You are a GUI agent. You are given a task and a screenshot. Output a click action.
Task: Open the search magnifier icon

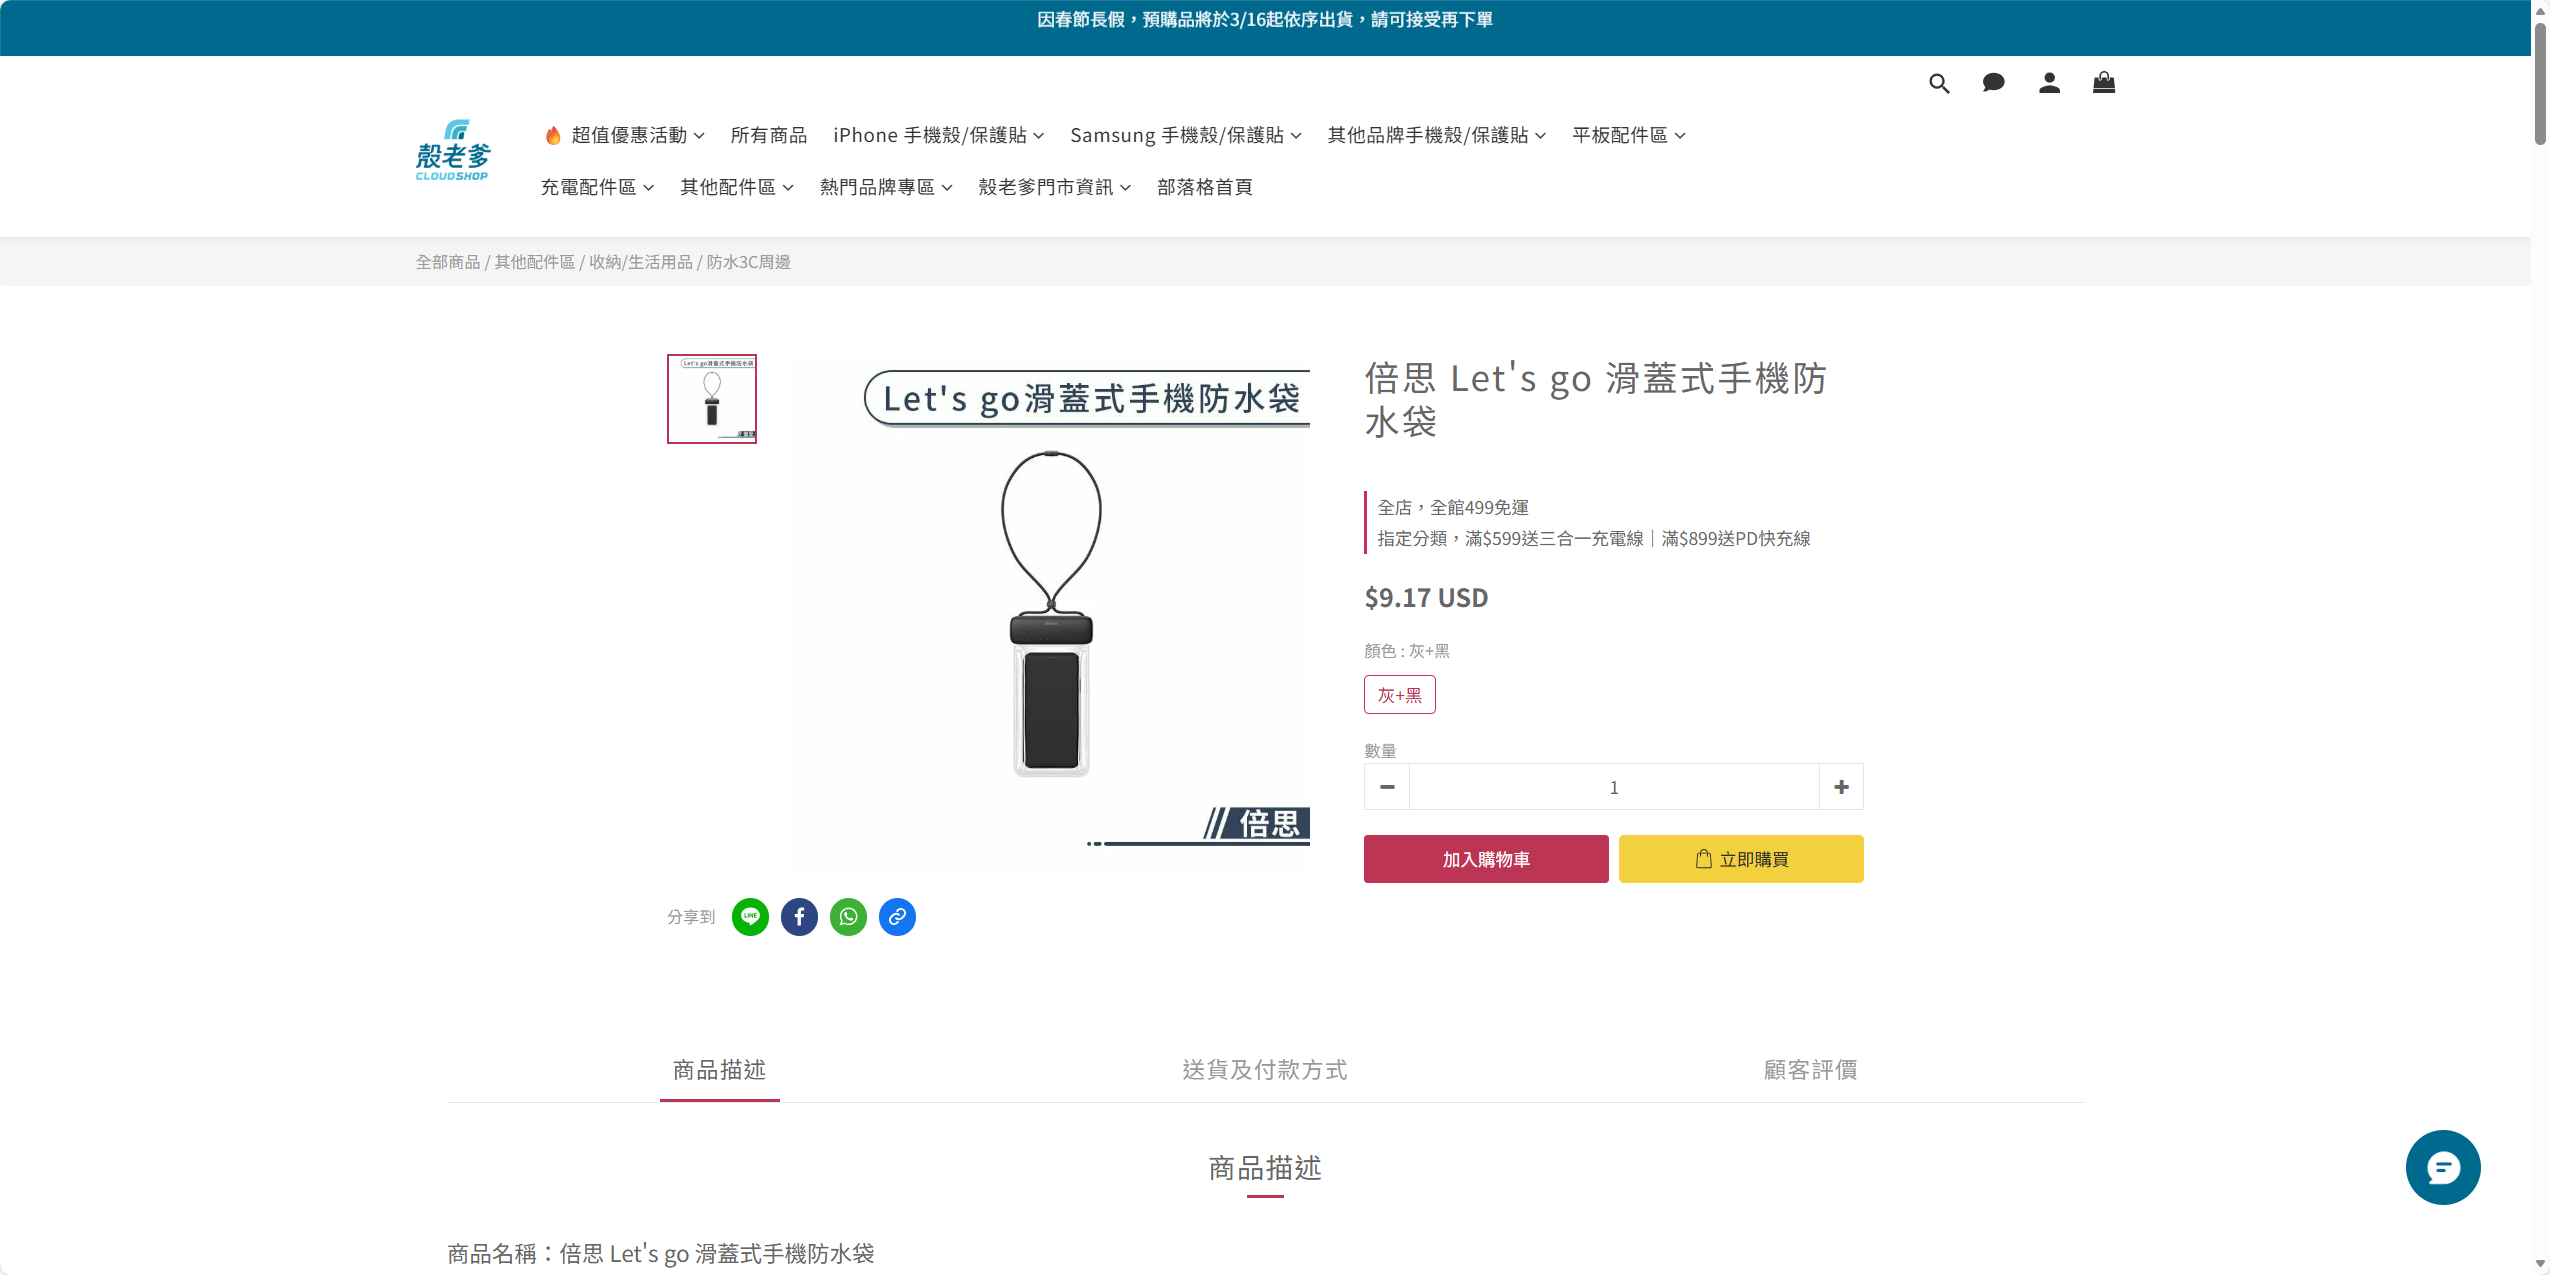(x=1939, y=84)
